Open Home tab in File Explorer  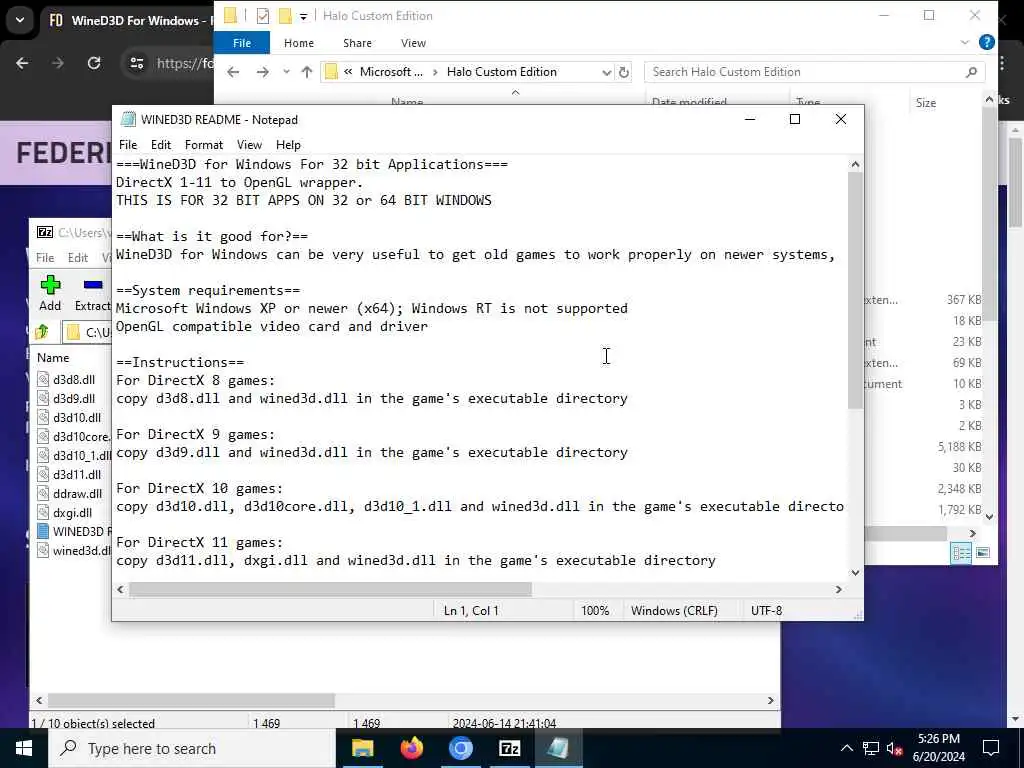pos(298,43)
